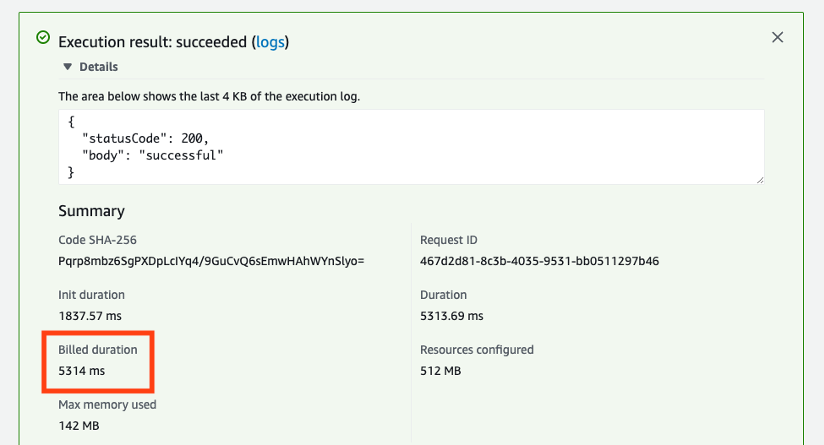824x445 pixels.
Task: Collapse the Details disclosure triangle
Action: (x=68, y=67)
